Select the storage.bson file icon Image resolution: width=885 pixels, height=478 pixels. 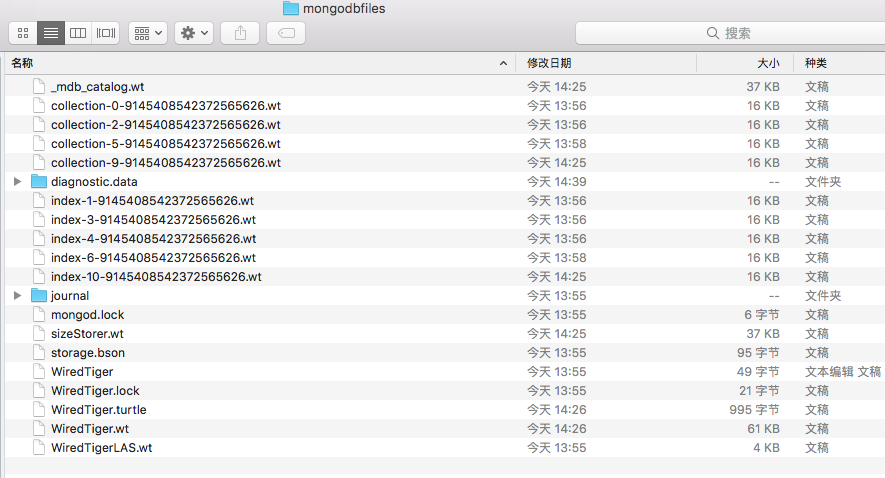pyautogui.click(x=39, y=353)
